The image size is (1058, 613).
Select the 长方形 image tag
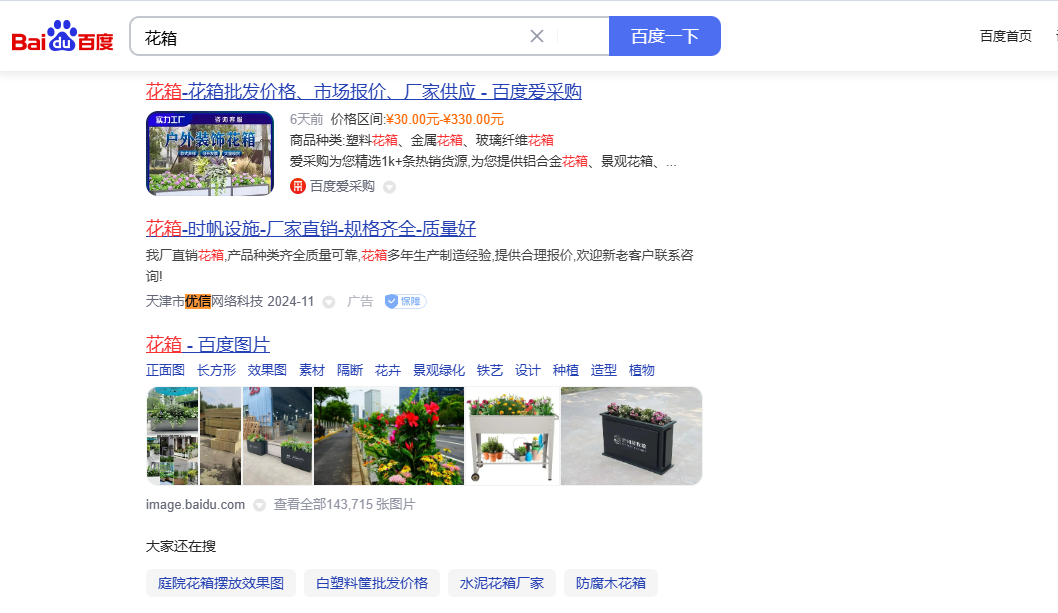pos(216,370)
